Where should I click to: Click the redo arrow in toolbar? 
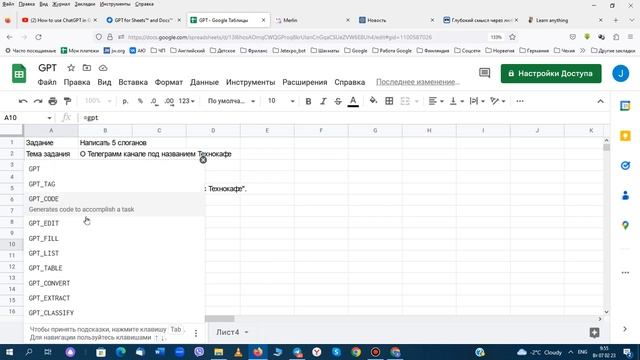[38, 101]
